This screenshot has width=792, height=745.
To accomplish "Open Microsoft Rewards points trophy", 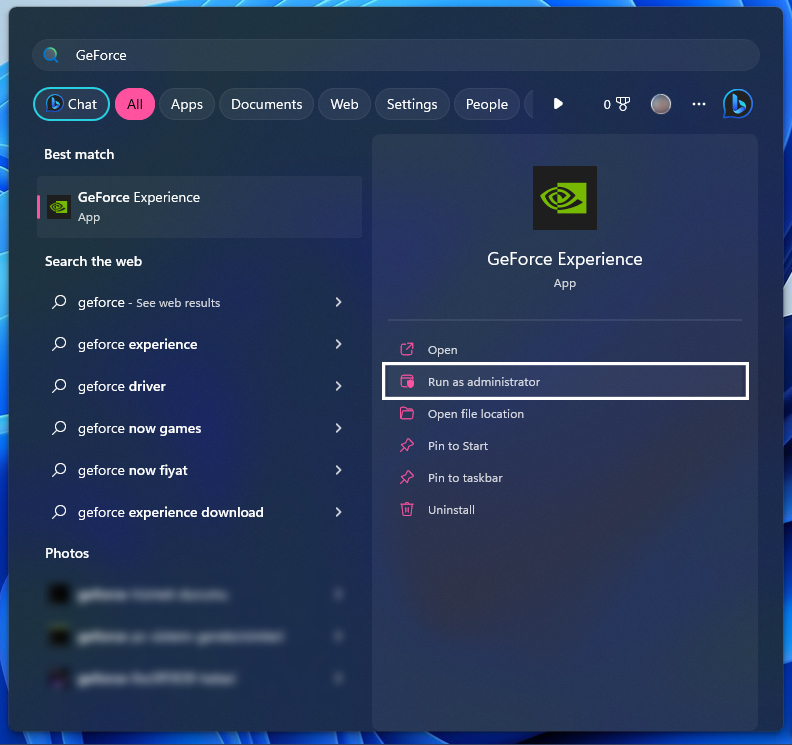I will point(617,105).
